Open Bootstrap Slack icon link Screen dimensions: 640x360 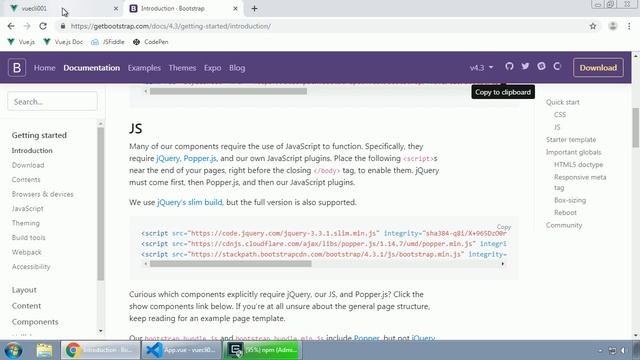(x=541, y=66)
